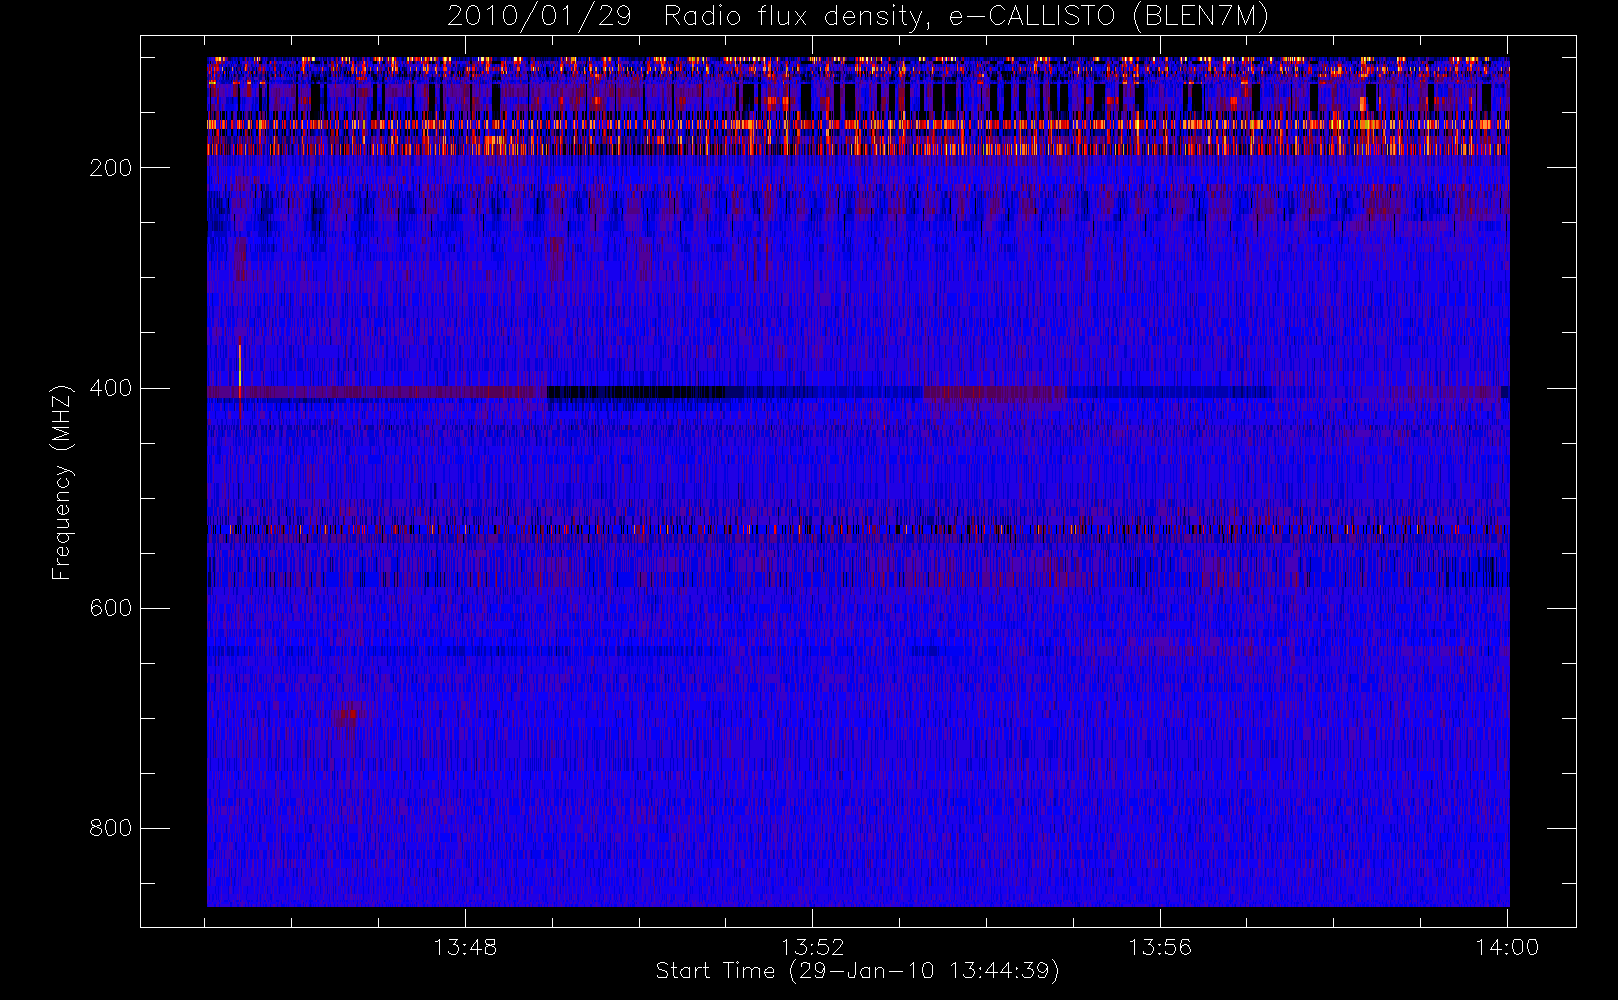This screenshot has height=1000, width=1618.
Task: Click the 13:52 time tick label
Action: (812, 947)
